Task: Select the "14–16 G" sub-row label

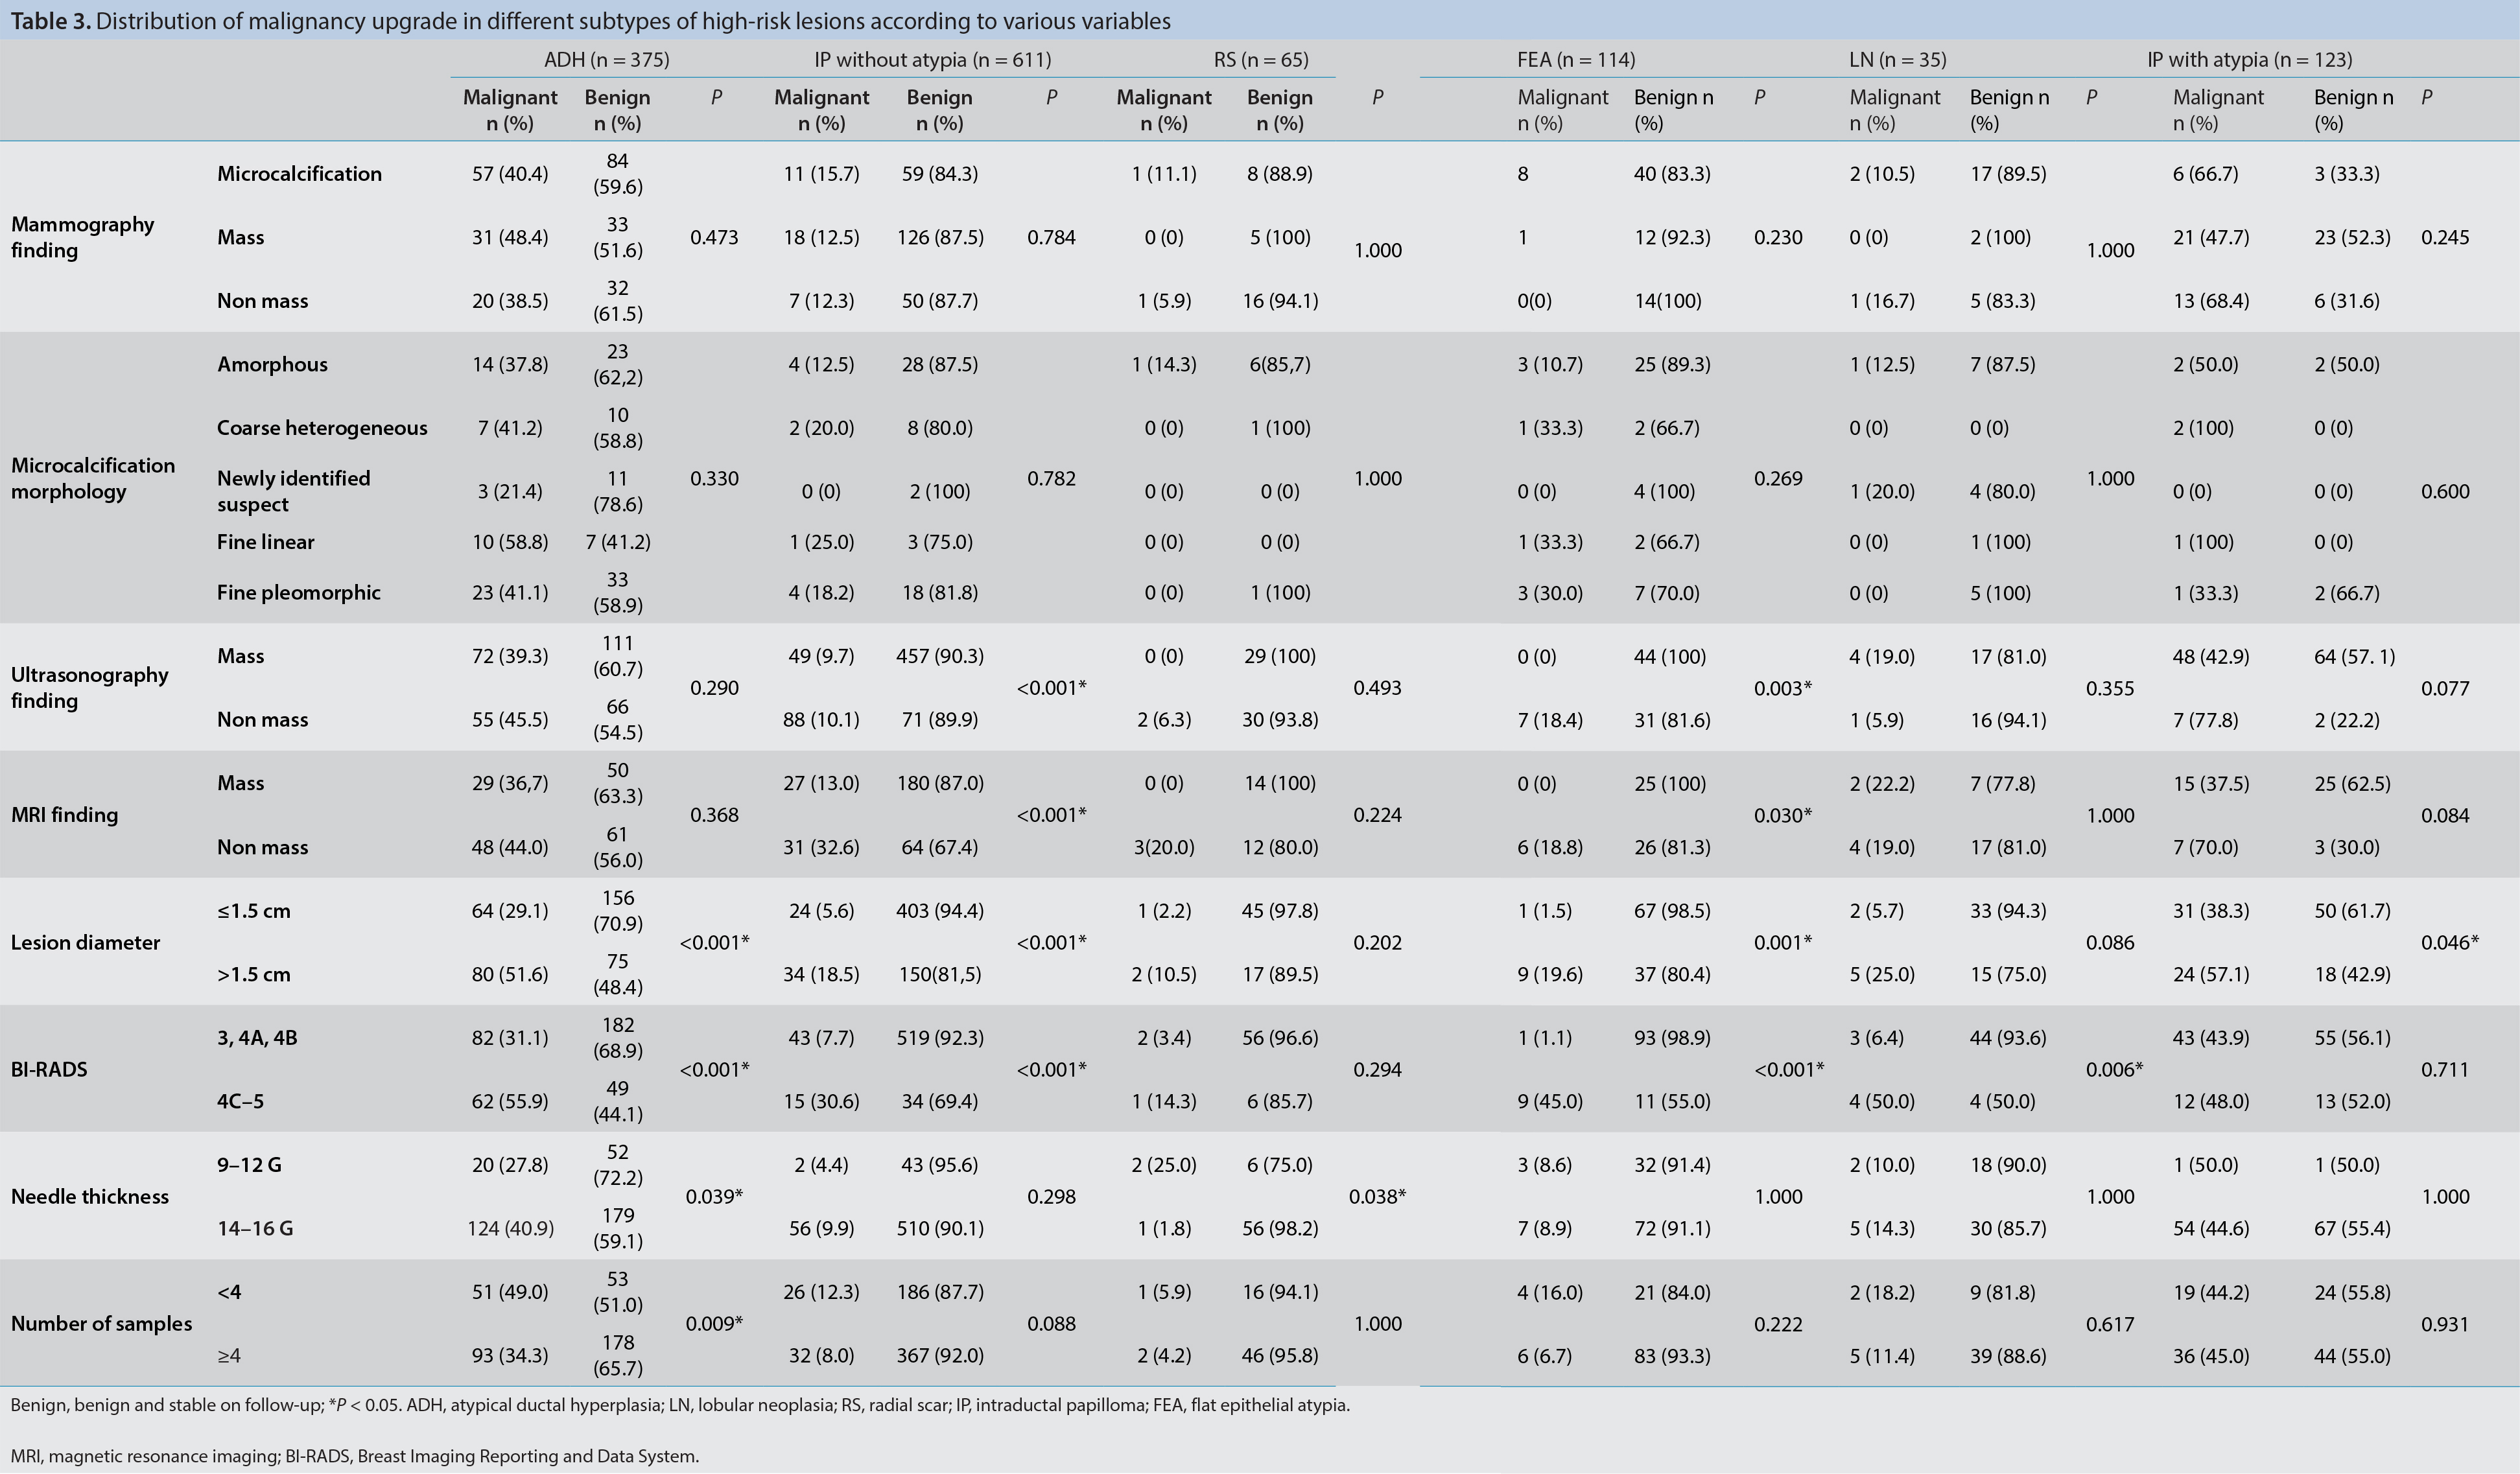Action: tap(255, 1228)
